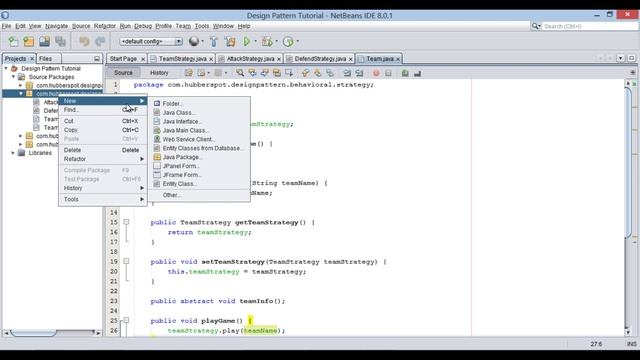Switch to the AttackStrategy.java tab
The image size is (640, 360).
click(x=250, y=59)
